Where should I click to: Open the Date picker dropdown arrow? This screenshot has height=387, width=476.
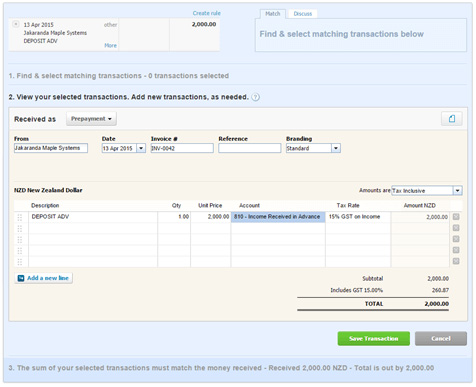click(x=141, y=148)
